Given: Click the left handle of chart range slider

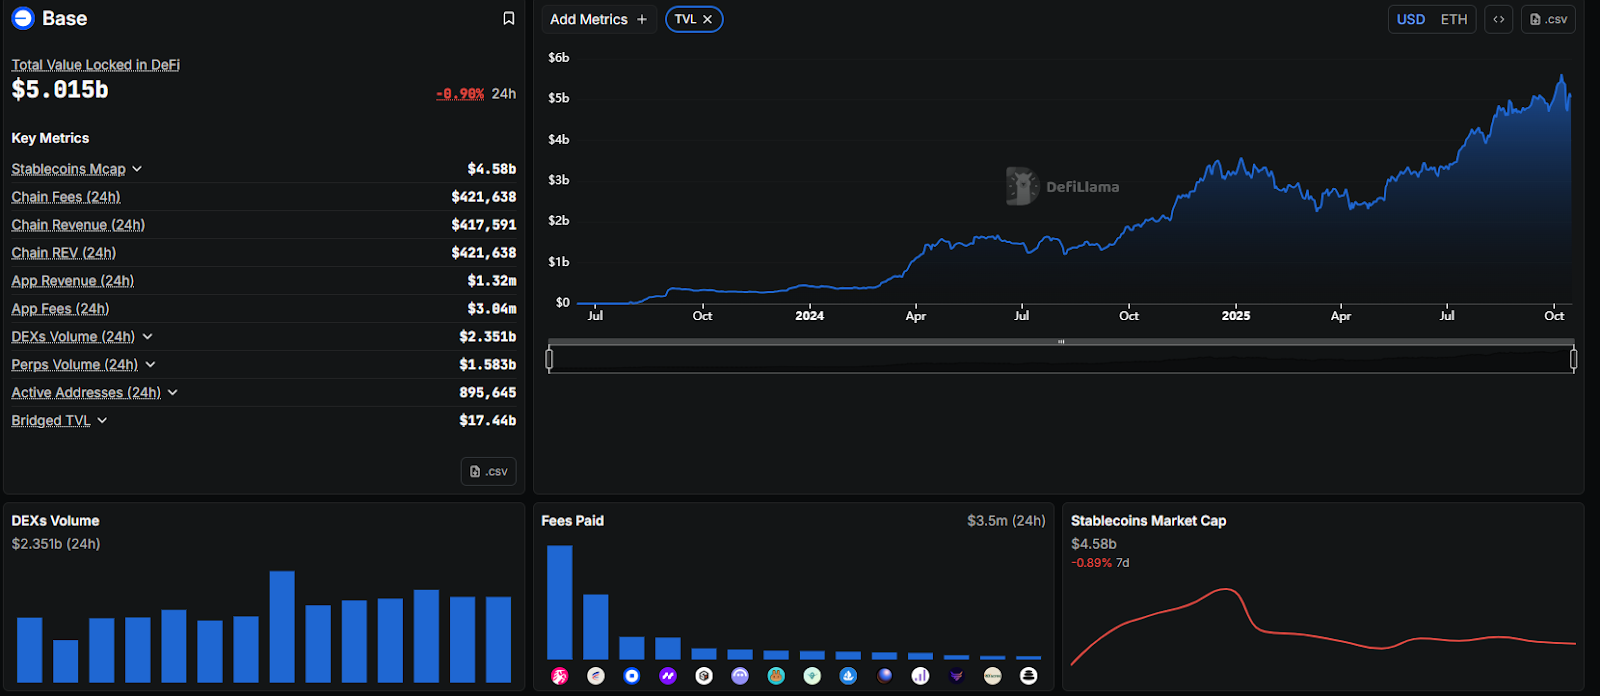Looking at the screenshot, I should (549, 359).
